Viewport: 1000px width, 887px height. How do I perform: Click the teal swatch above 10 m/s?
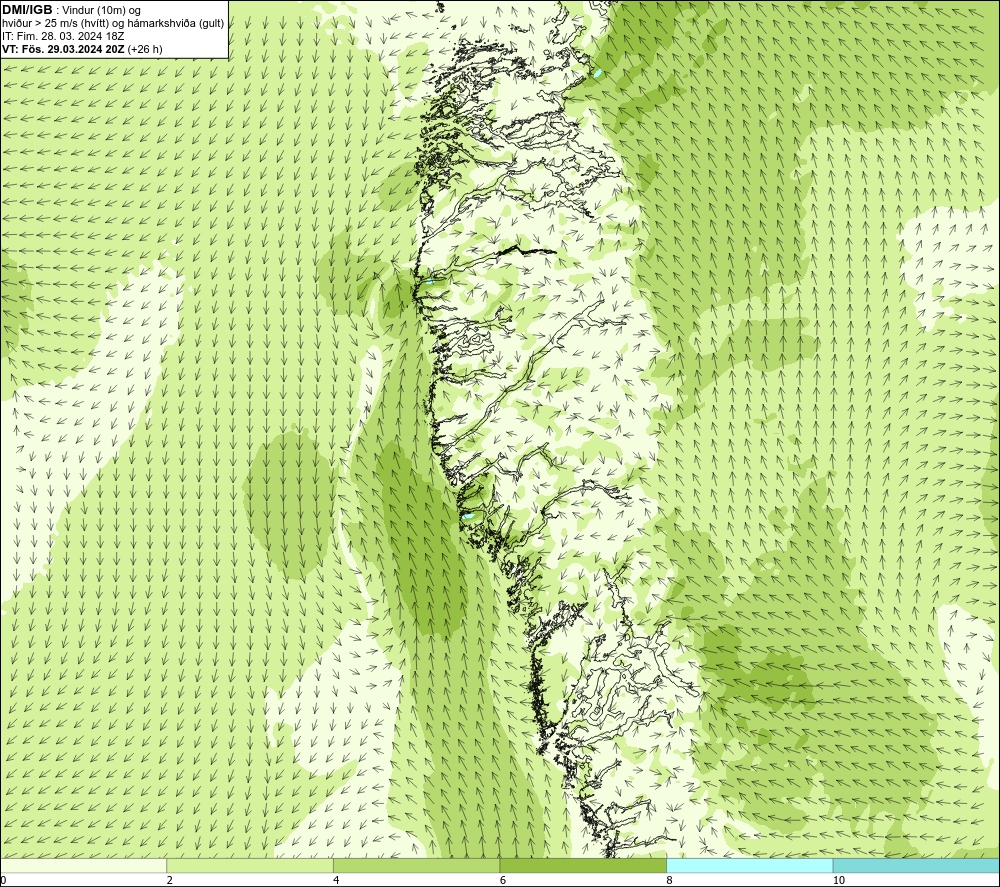click(x=916, y=865)
